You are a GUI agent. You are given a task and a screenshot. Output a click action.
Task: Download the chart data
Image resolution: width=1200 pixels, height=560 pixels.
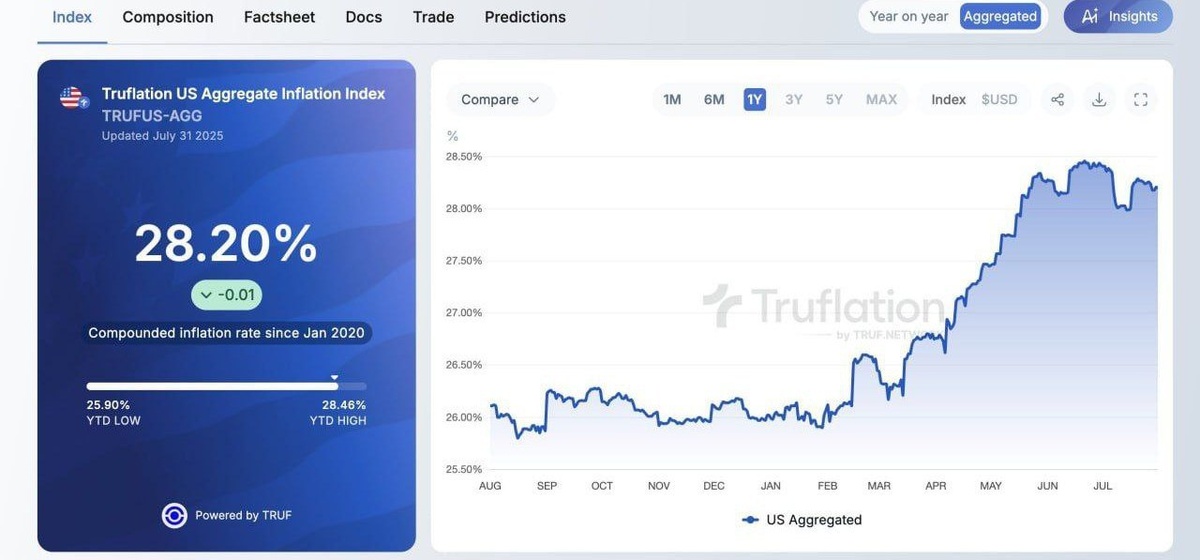1099,99
